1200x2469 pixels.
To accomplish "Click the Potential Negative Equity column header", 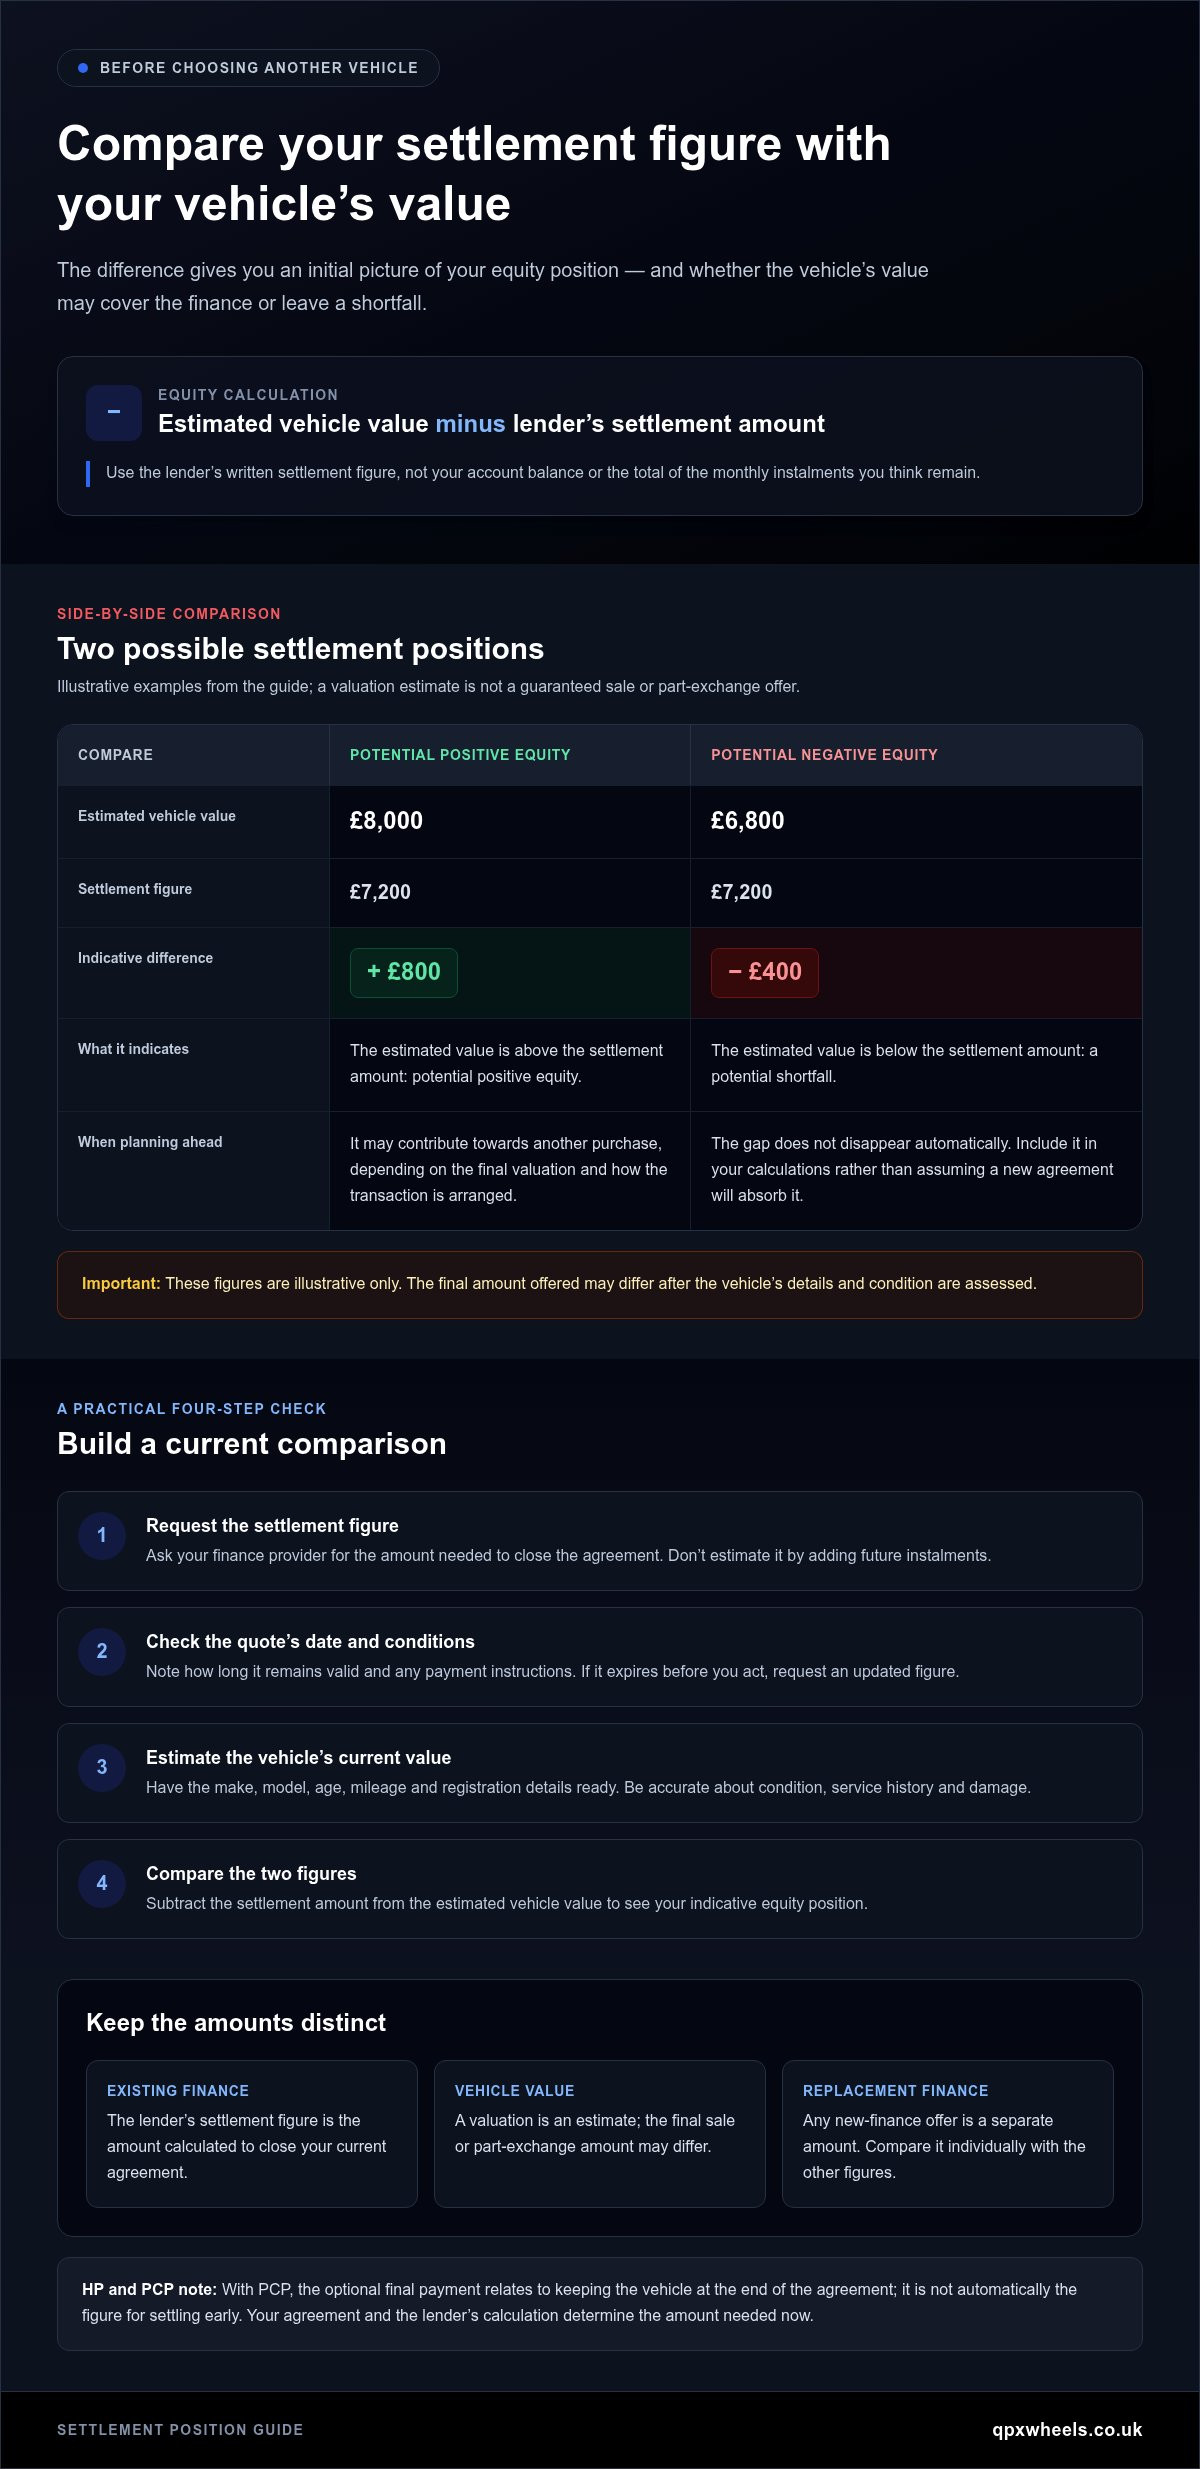I will (x=916, y=755).
